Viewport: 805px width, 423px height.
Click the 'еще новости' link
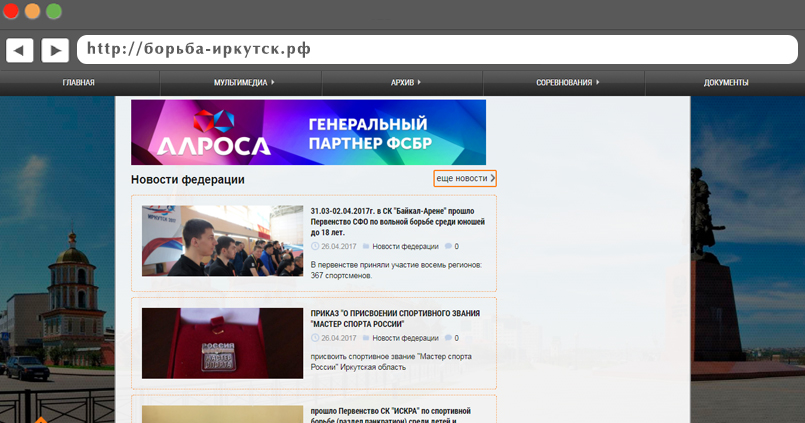pyautogui.click(x=465, y=178)
